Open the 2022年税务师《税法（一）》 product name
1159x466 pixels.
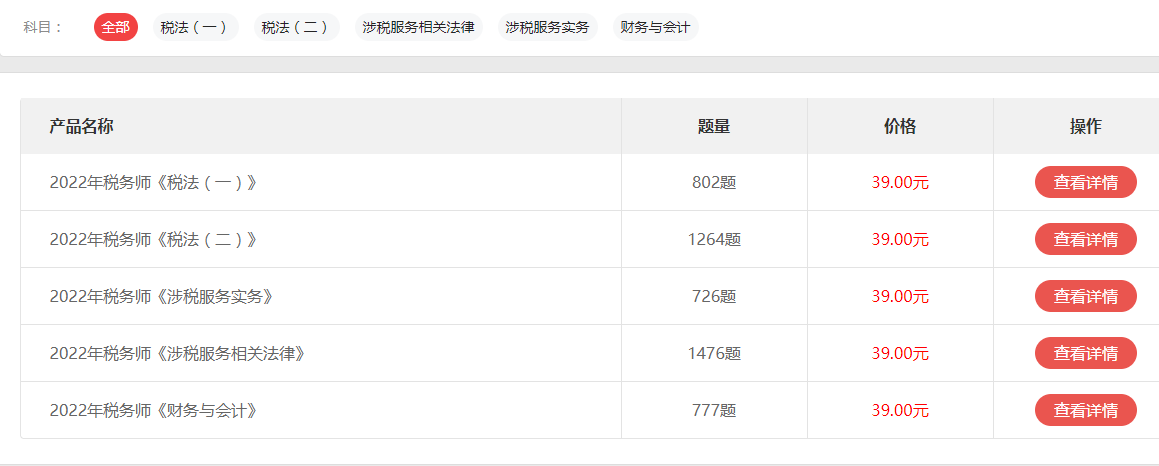154,182
